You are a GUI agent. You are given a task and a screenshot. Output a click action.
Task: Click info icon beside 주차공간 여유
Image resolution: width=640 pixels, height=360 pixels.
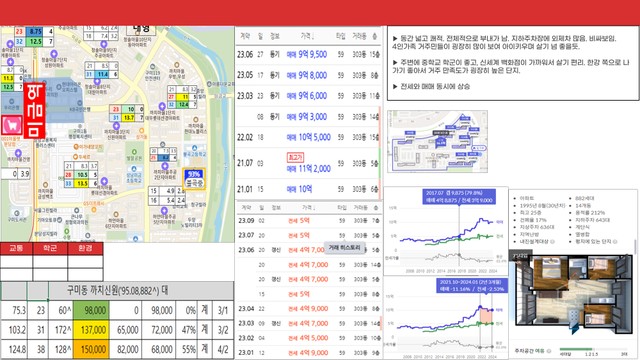549,351
